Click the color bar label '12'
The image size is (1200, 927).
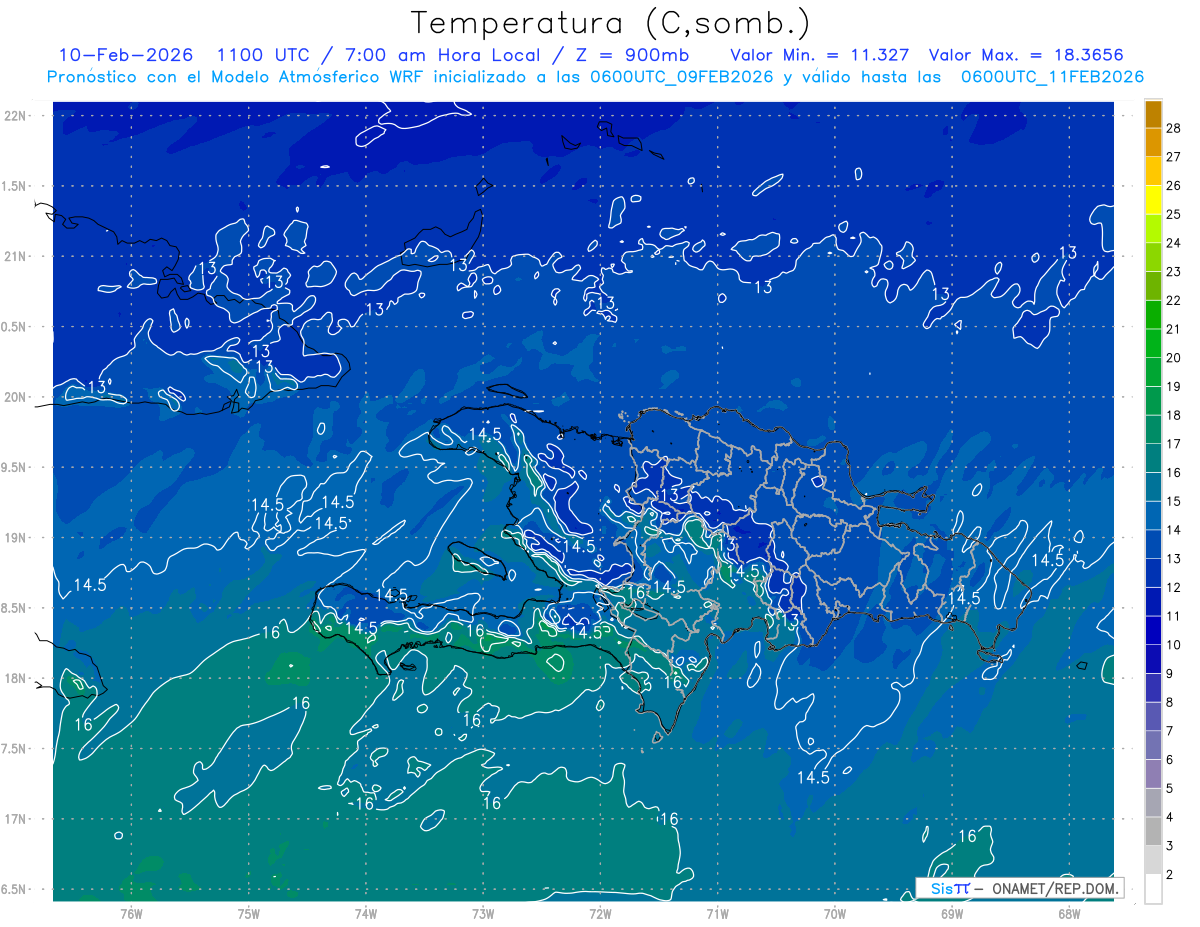[x=1173, y=587]
